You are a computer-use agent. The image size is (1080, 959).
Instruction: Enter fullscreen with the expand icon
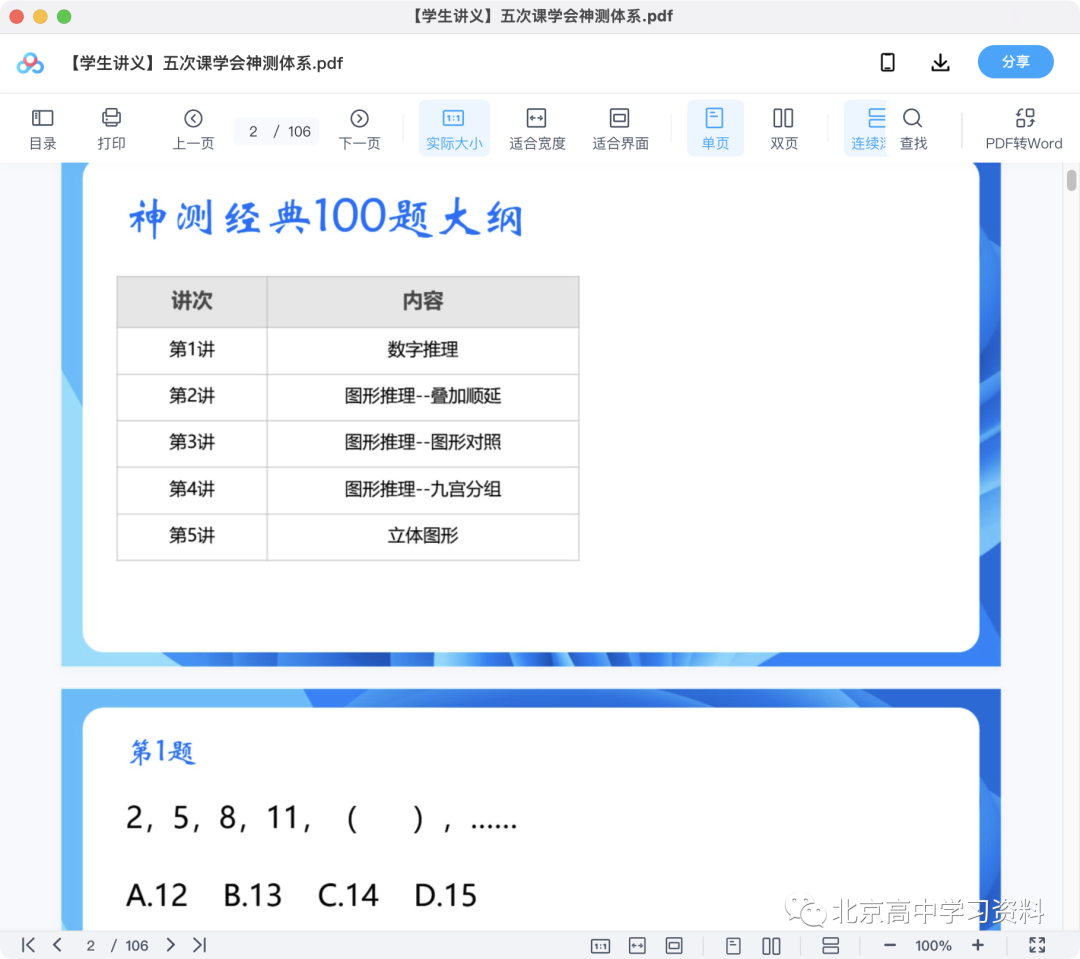click(x=1037, y=945)
